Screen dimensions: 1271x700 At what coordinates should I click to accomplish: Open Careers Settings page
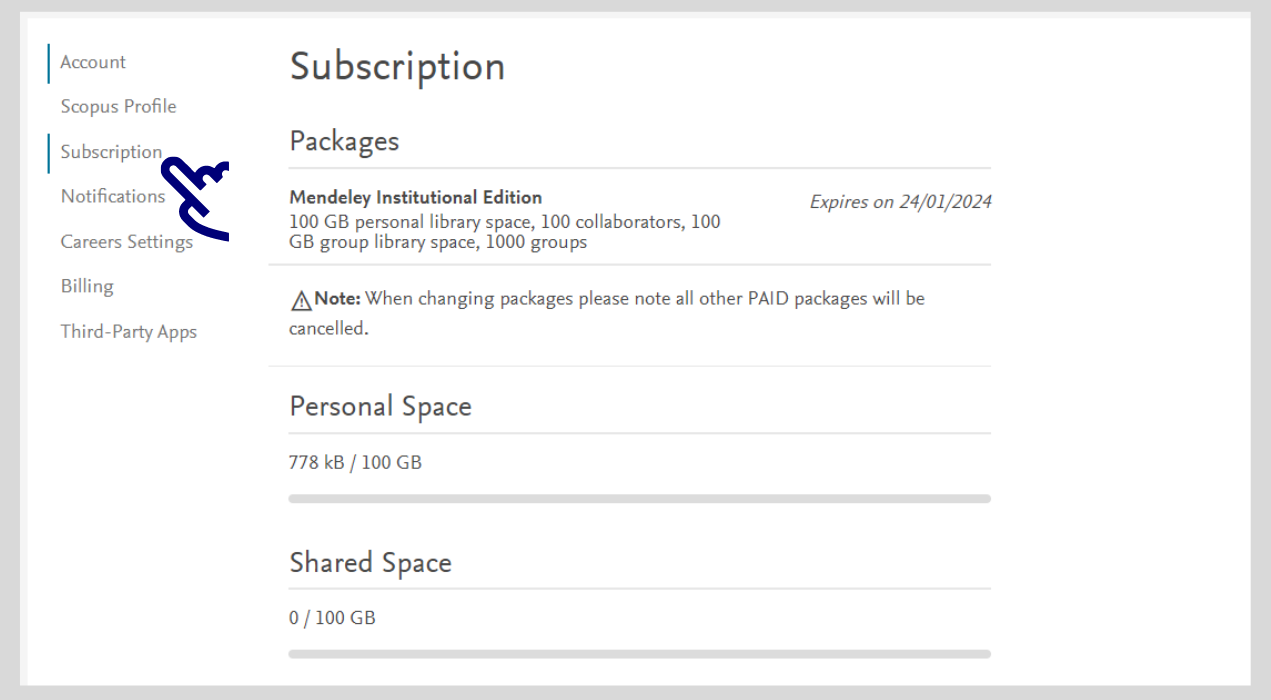pyautogui.click(x=127, y=242)
